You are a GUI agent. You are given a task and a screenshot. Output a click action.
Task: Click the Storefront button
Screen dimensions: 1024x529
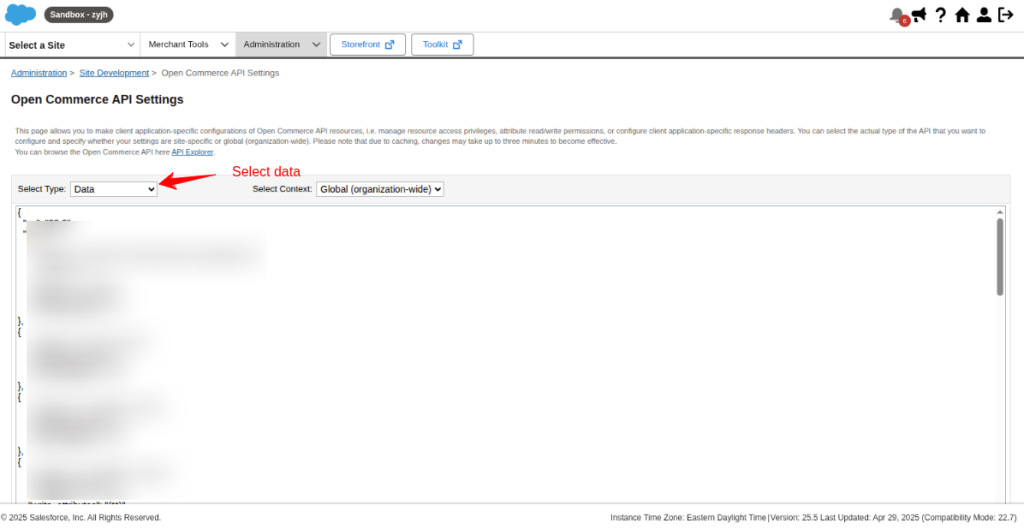point(367,45)
